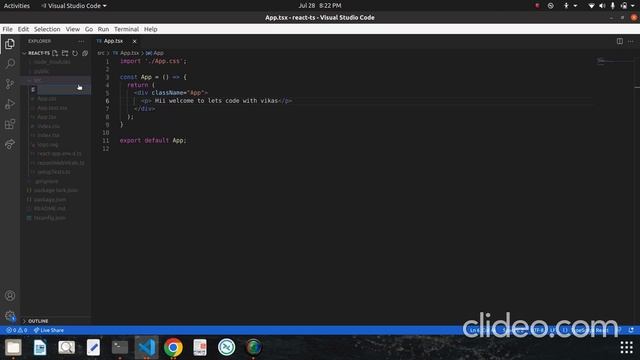Open the system status menu arrow
The image size is (640, 360).
(633, 6)
